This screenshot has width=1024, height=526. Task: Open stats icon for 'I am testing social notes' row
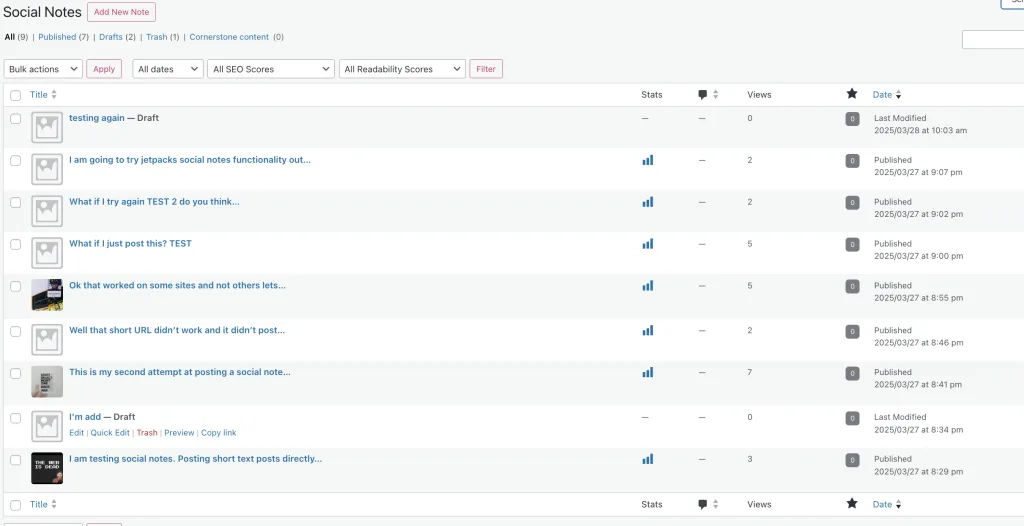point(647,459)
